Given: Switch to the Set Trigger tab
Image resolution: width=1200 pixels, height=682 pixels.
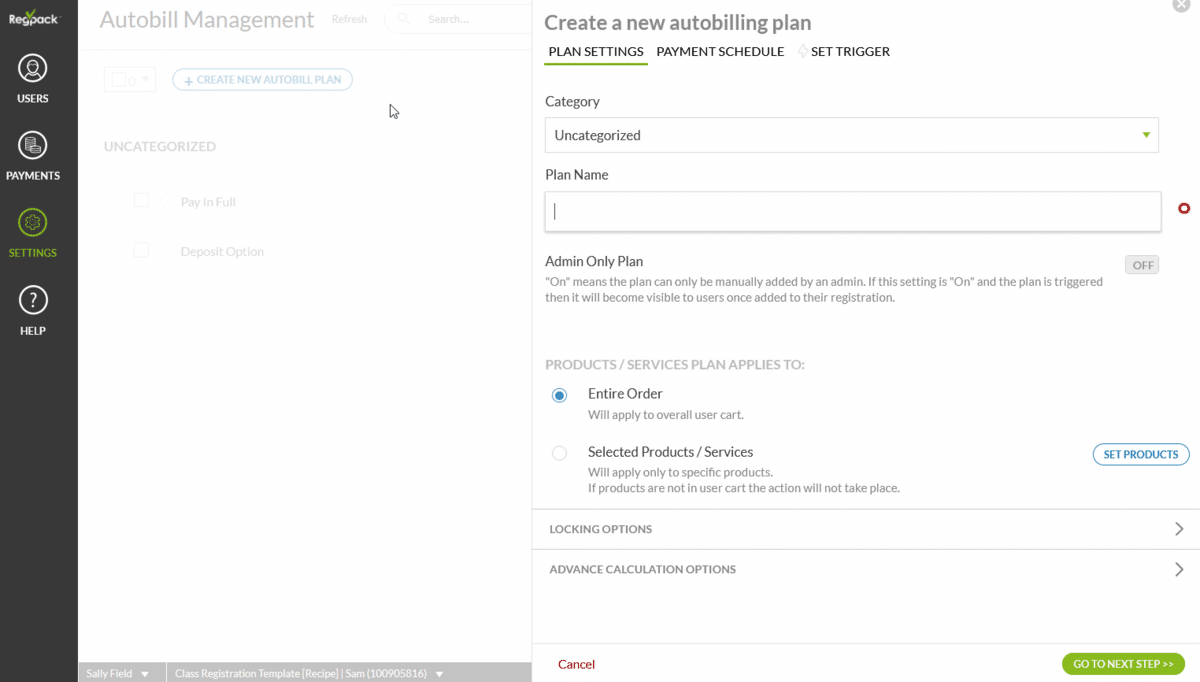Looking at the screenshot, I should pos(849,51).
